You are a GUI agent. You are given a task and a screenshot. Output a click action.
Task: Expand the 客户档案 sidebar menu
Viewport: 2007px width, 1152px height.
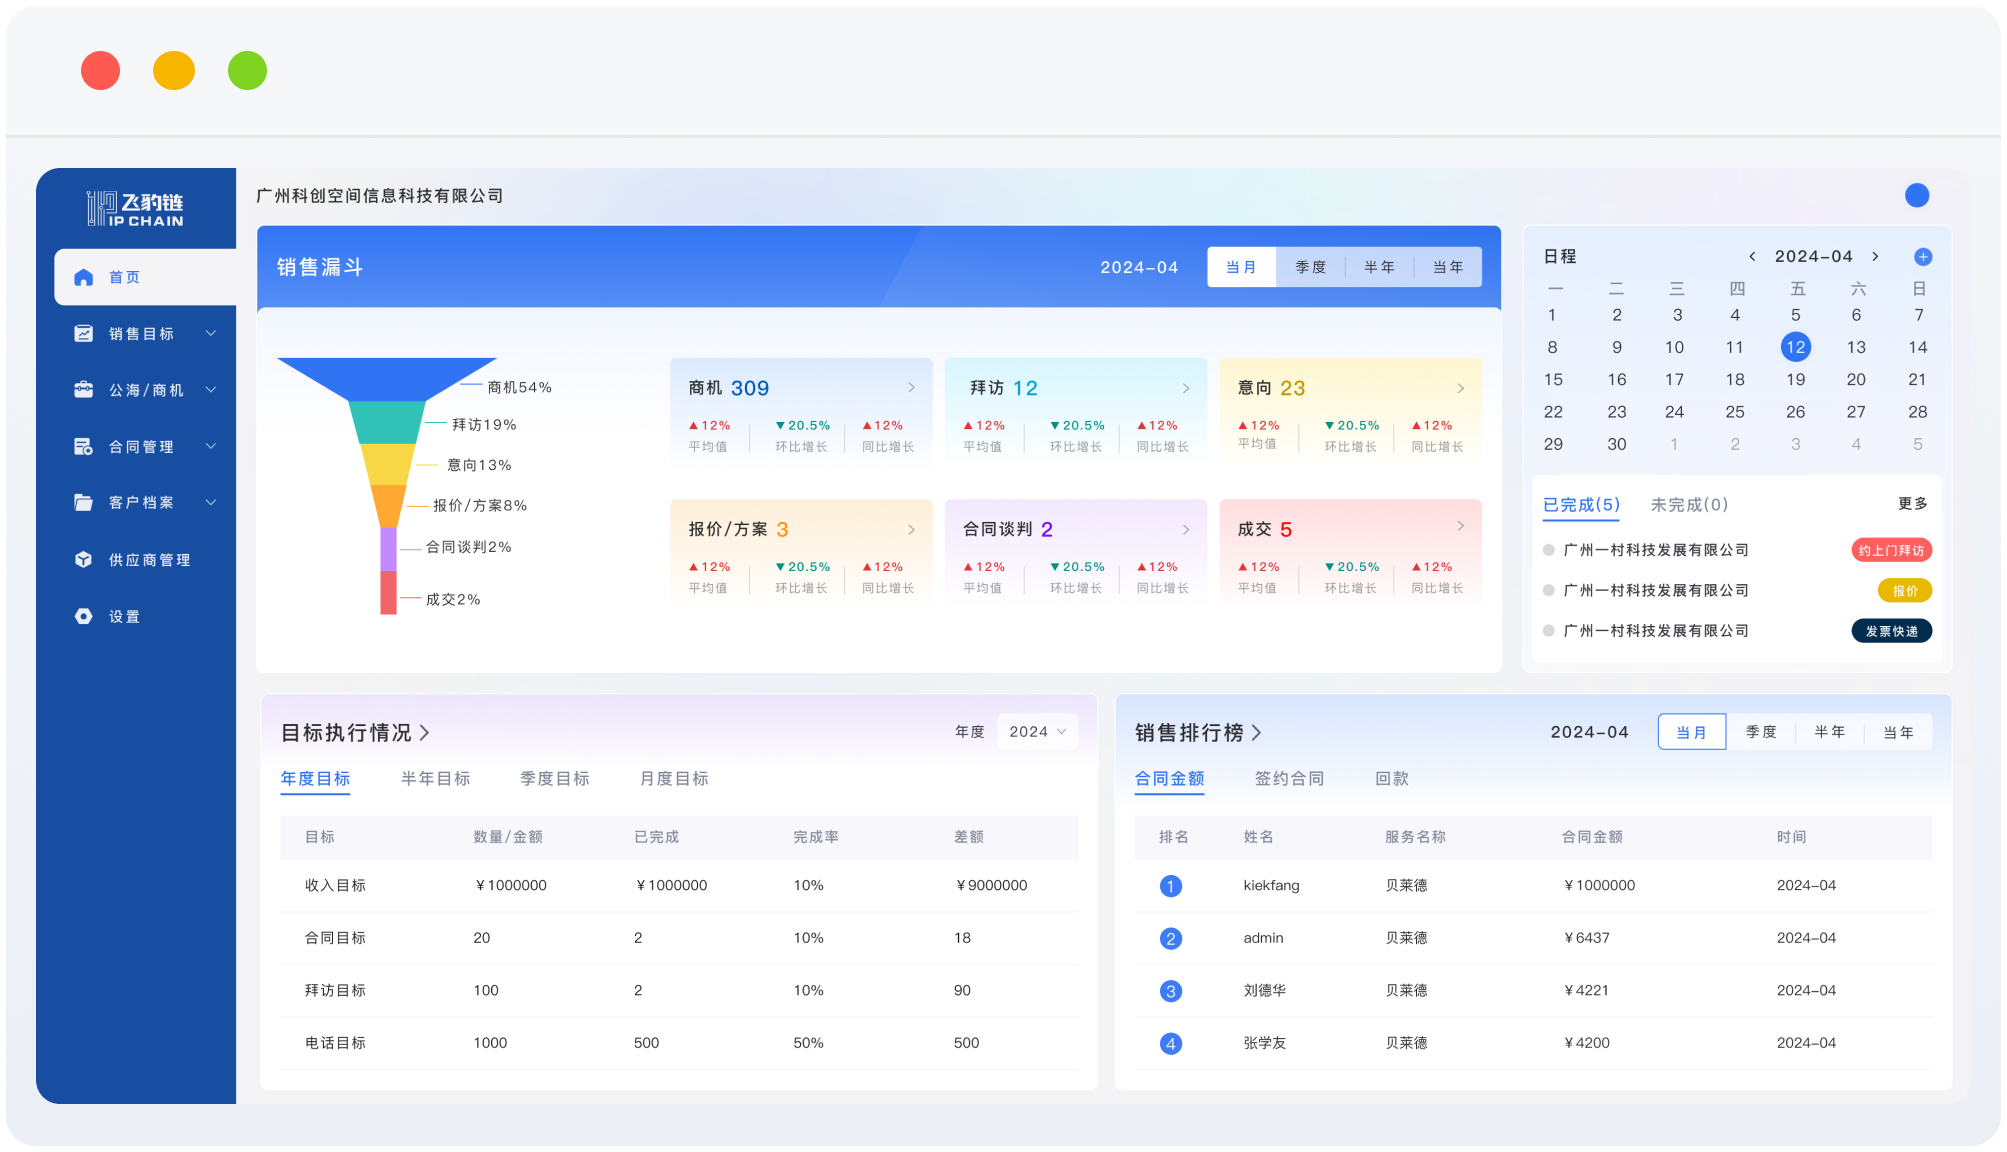click(x=210, y=502)
